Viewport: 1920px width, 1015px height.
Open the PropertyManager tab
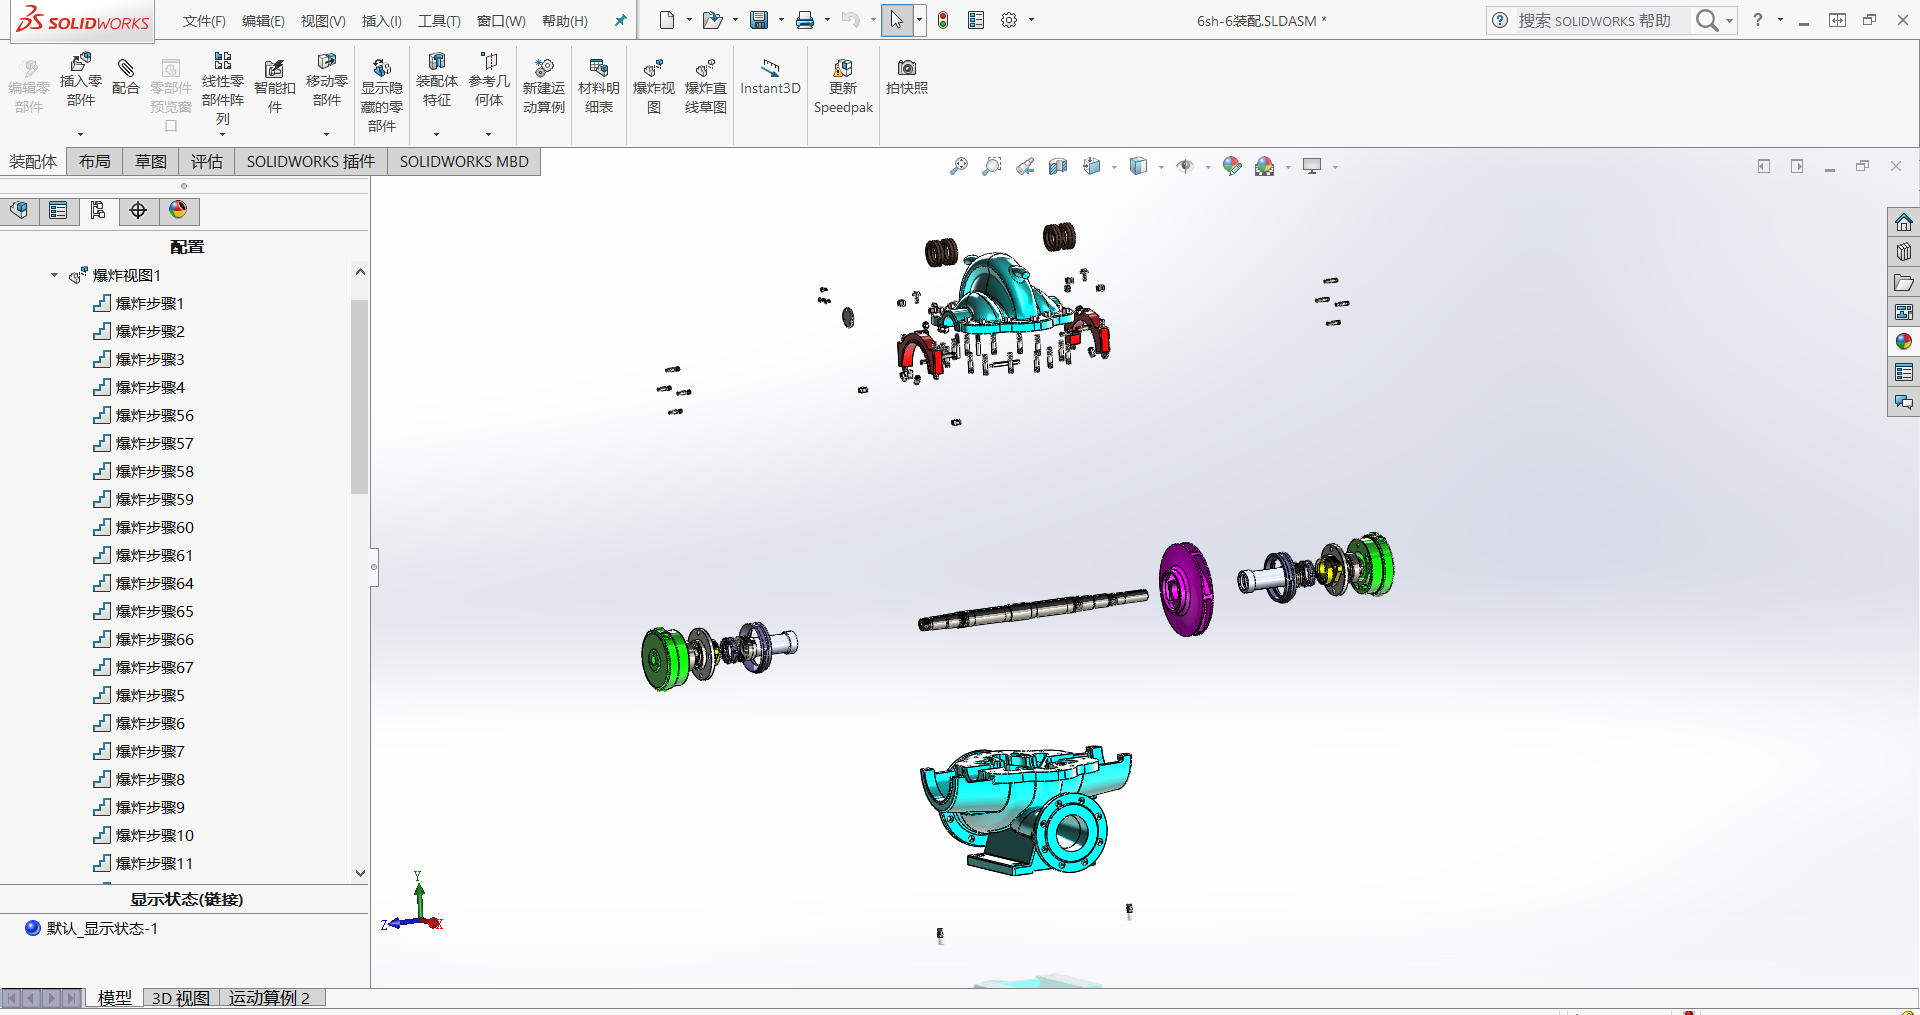tap(58, 210)
